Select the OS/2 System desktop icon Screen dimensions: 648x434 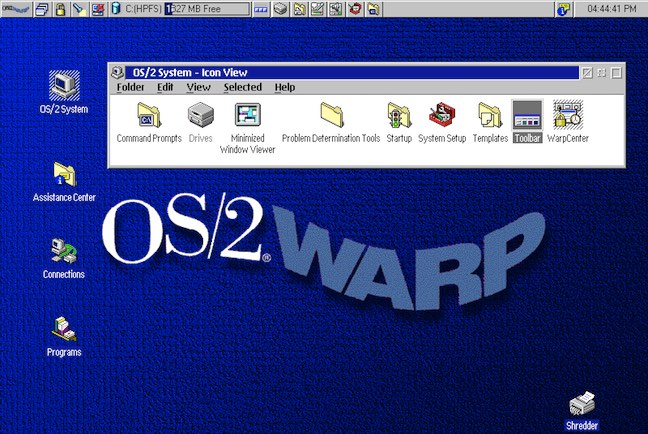(64, 92)
